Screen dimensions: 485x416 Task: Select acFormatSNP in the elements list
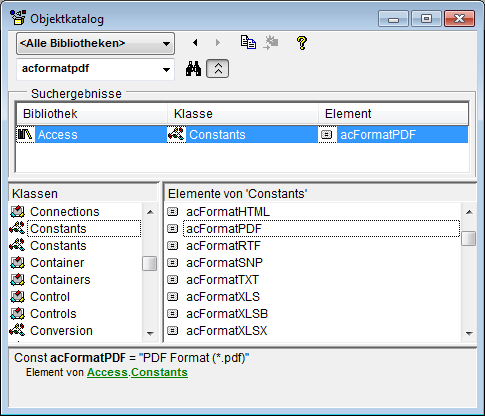224,263
